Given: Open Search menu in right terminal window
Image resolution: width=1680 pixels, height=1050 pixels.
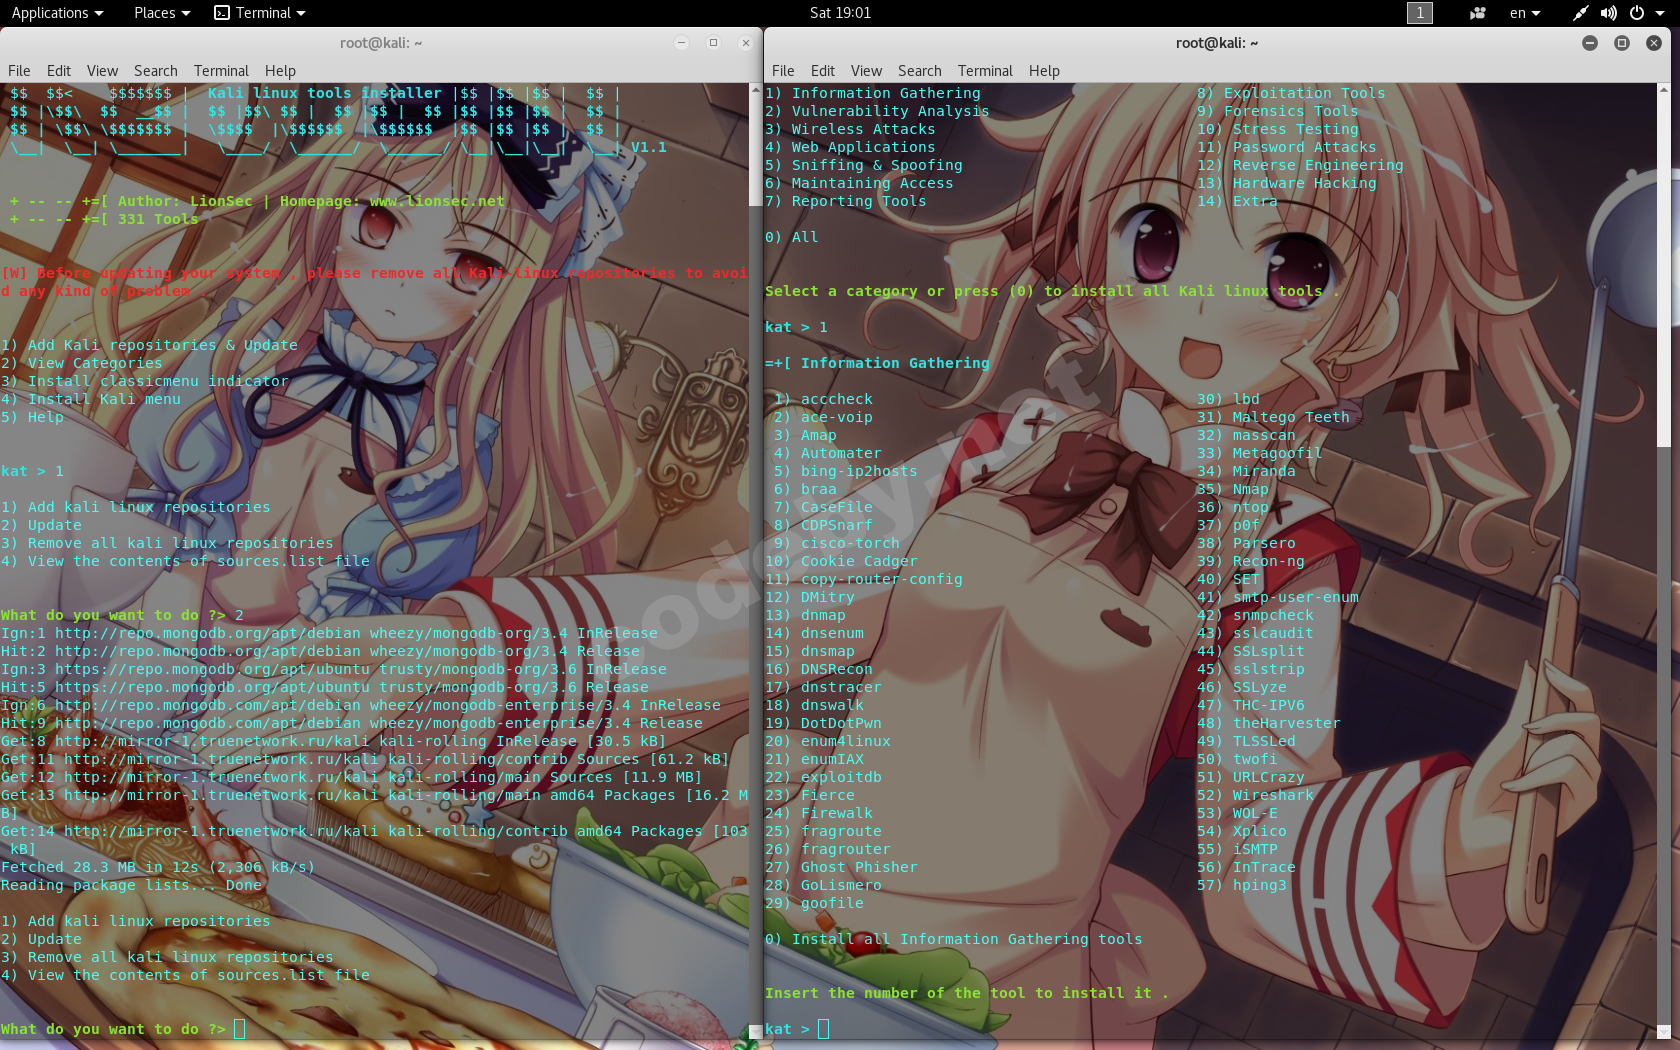Looking at the screenshot, I should tap(920, 71).
